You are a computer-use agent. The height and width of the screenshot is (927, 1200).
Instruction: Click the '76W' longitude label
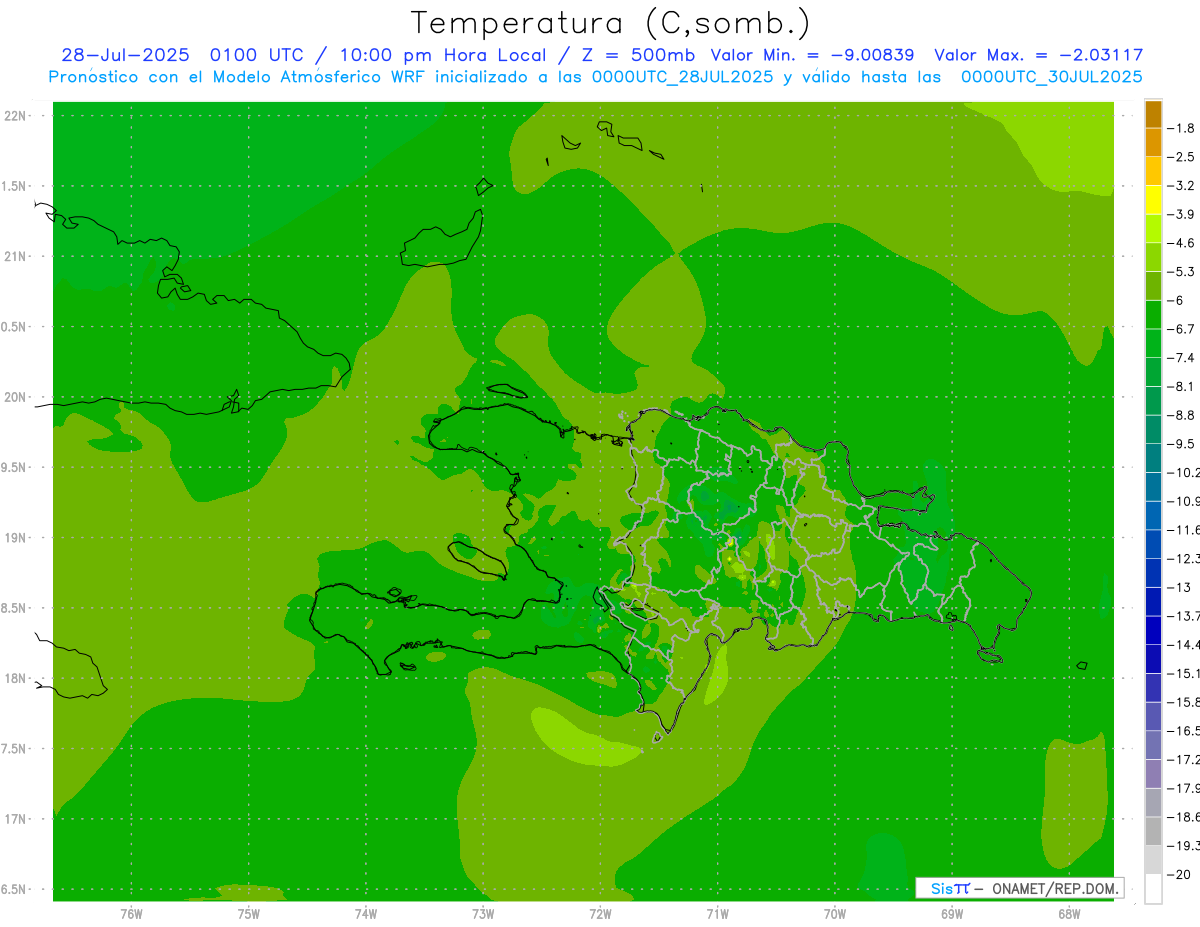131,914
